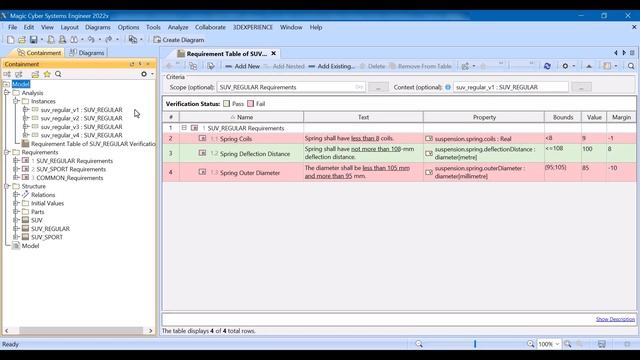Save the project with the floppy icon
640x360 pixels.
coord(33,40)
